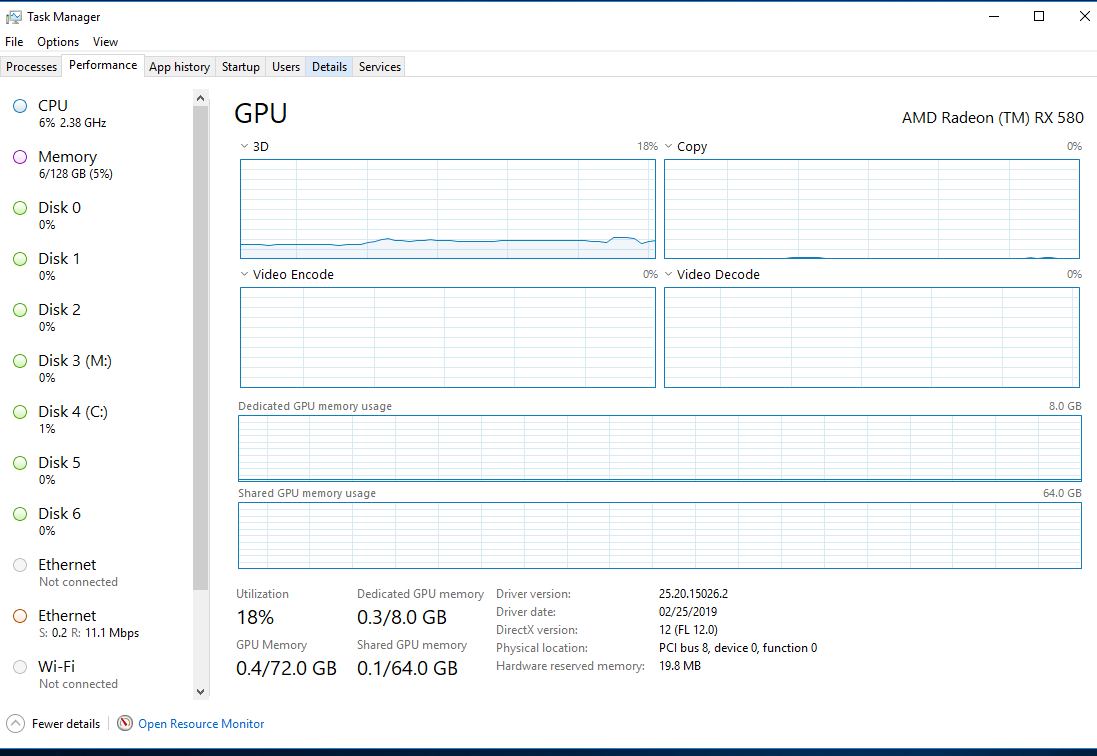
Task: Select the CPU circle icon in sidebar
Action: tap(20, 106)
